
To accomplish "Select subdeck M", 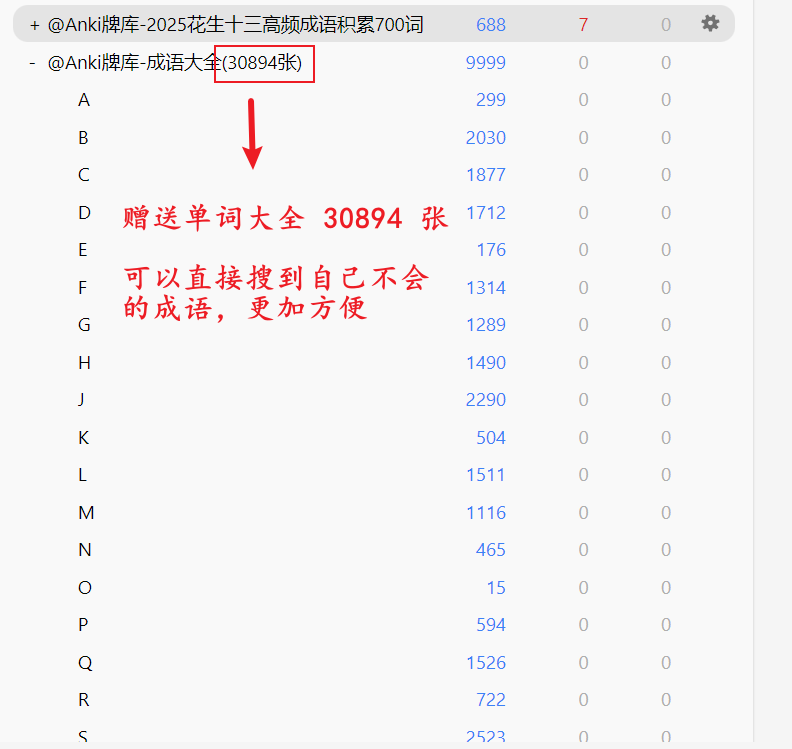I will tap(86, 513).
